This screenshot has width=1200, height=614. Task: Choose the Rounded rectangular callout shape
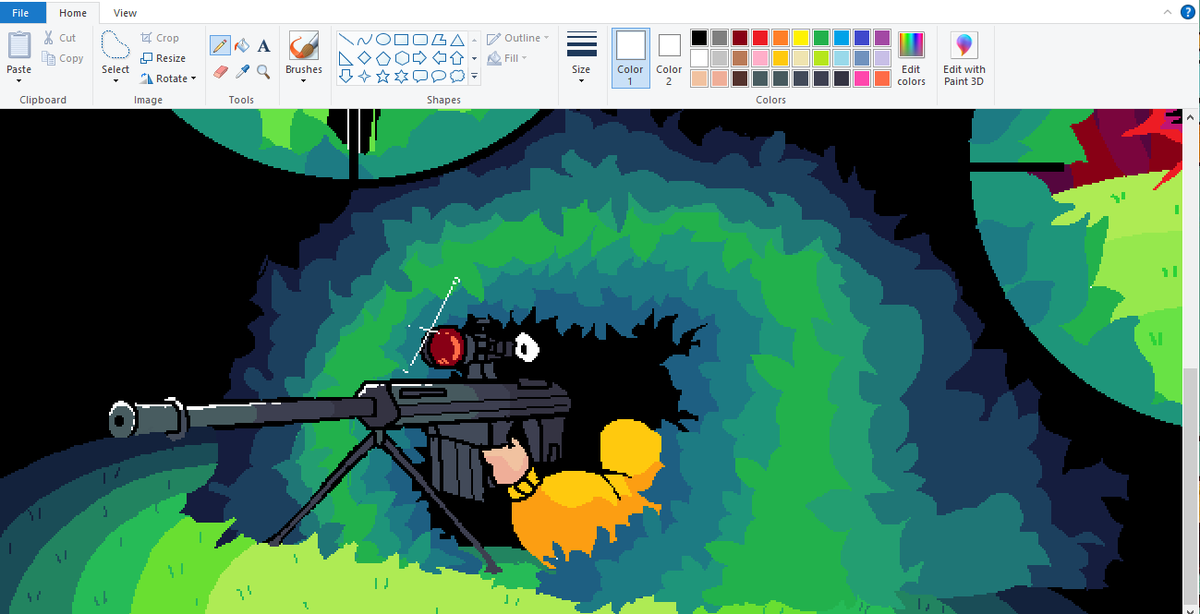(420, 76)
